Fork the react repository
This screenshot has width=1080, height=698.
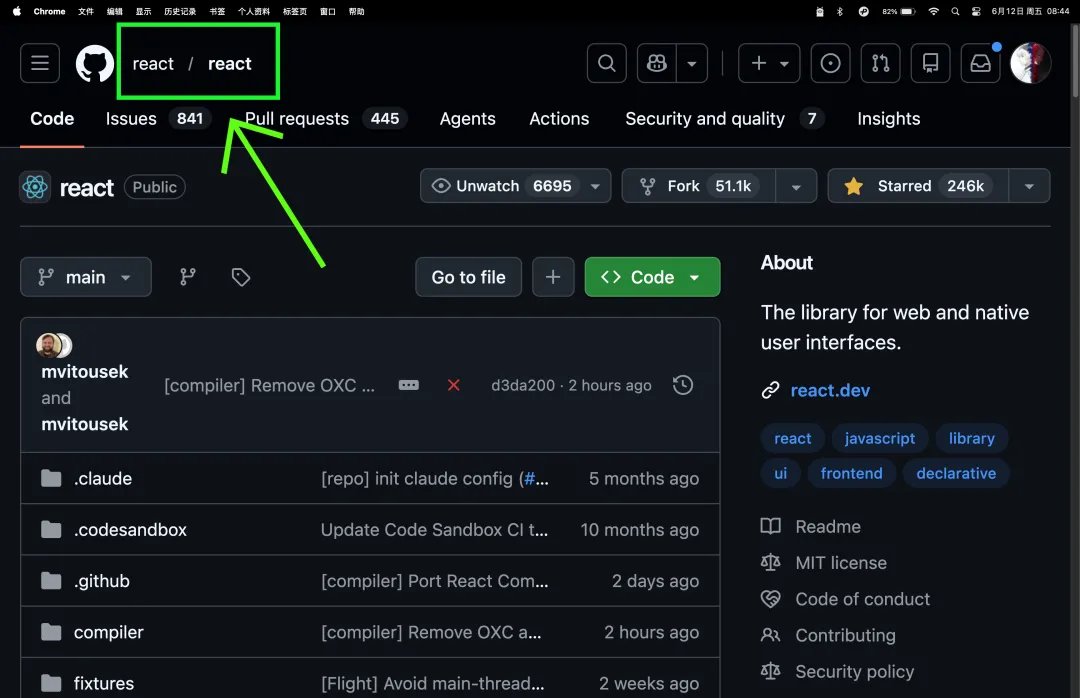tap(698, 186)
